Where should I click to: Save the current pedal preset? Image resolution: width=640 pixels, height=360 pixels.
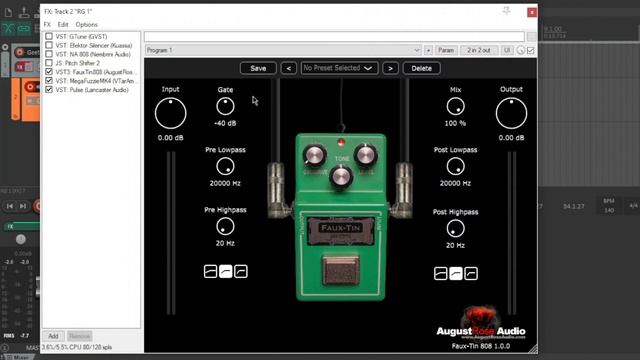tap(258, 68)
